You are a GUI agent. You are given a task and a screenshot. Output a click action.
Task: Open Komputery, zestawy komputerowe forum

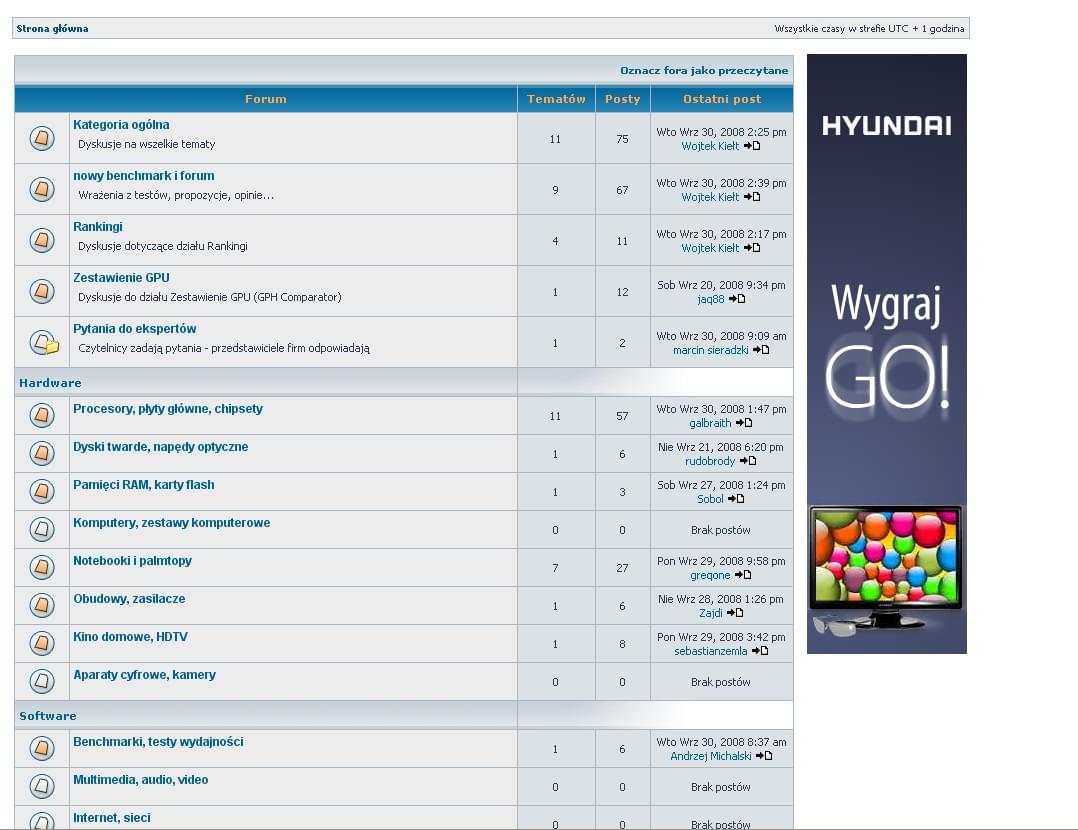pyautogui.click(x=172, y=523)
